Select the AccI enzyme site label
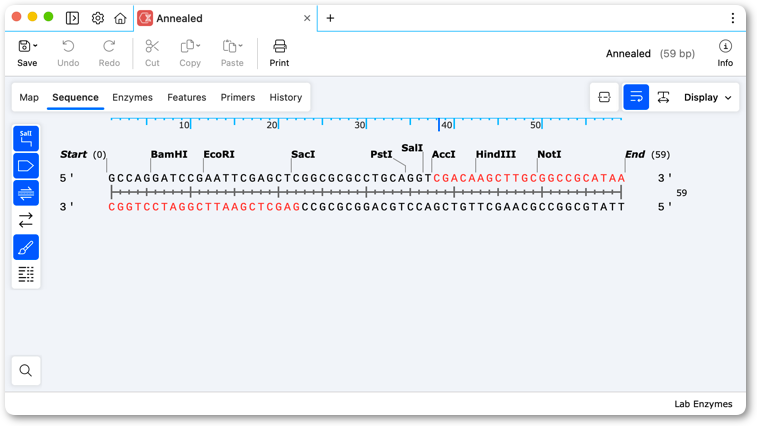Viewport: 766px width, 426px height. coord(443,154)
